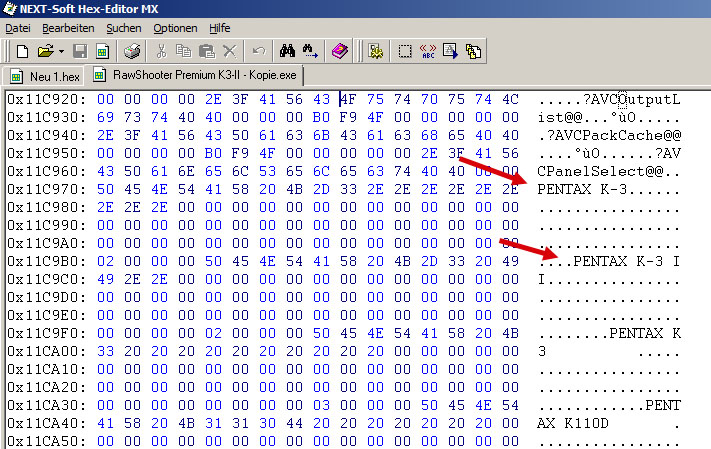Expand the Open file dropdown arrow
The width and height of the screenshot is (711, 449).
pos(60,51)
